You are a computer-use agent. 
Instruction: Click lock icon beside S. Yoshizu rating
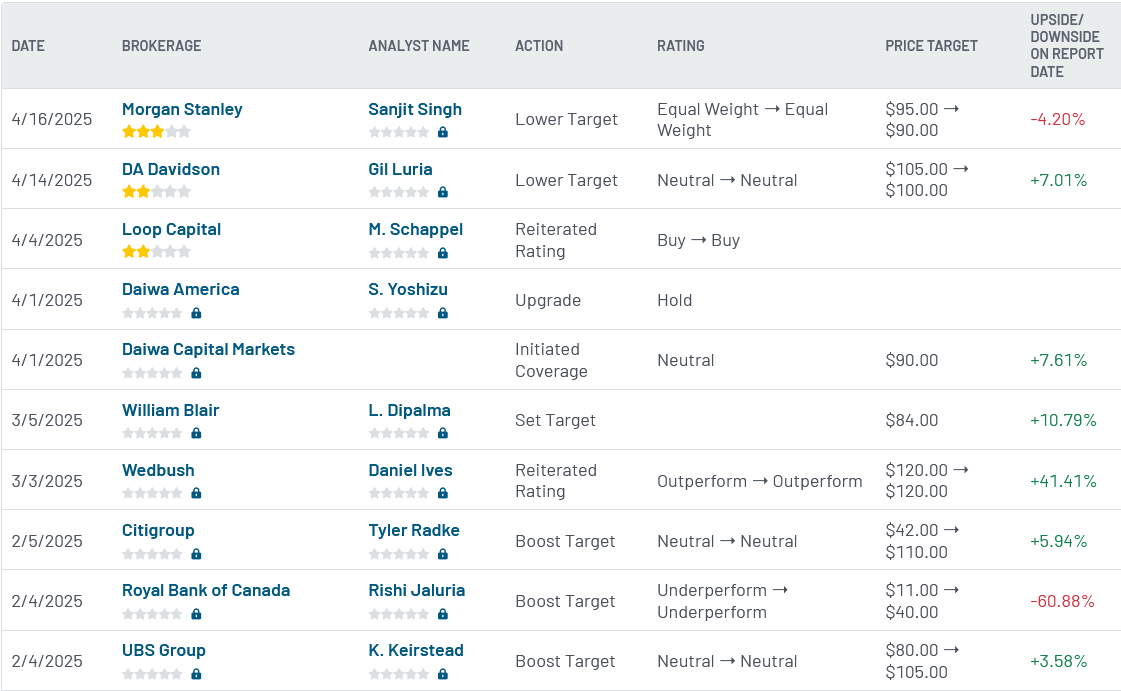[x=443, y=312]
